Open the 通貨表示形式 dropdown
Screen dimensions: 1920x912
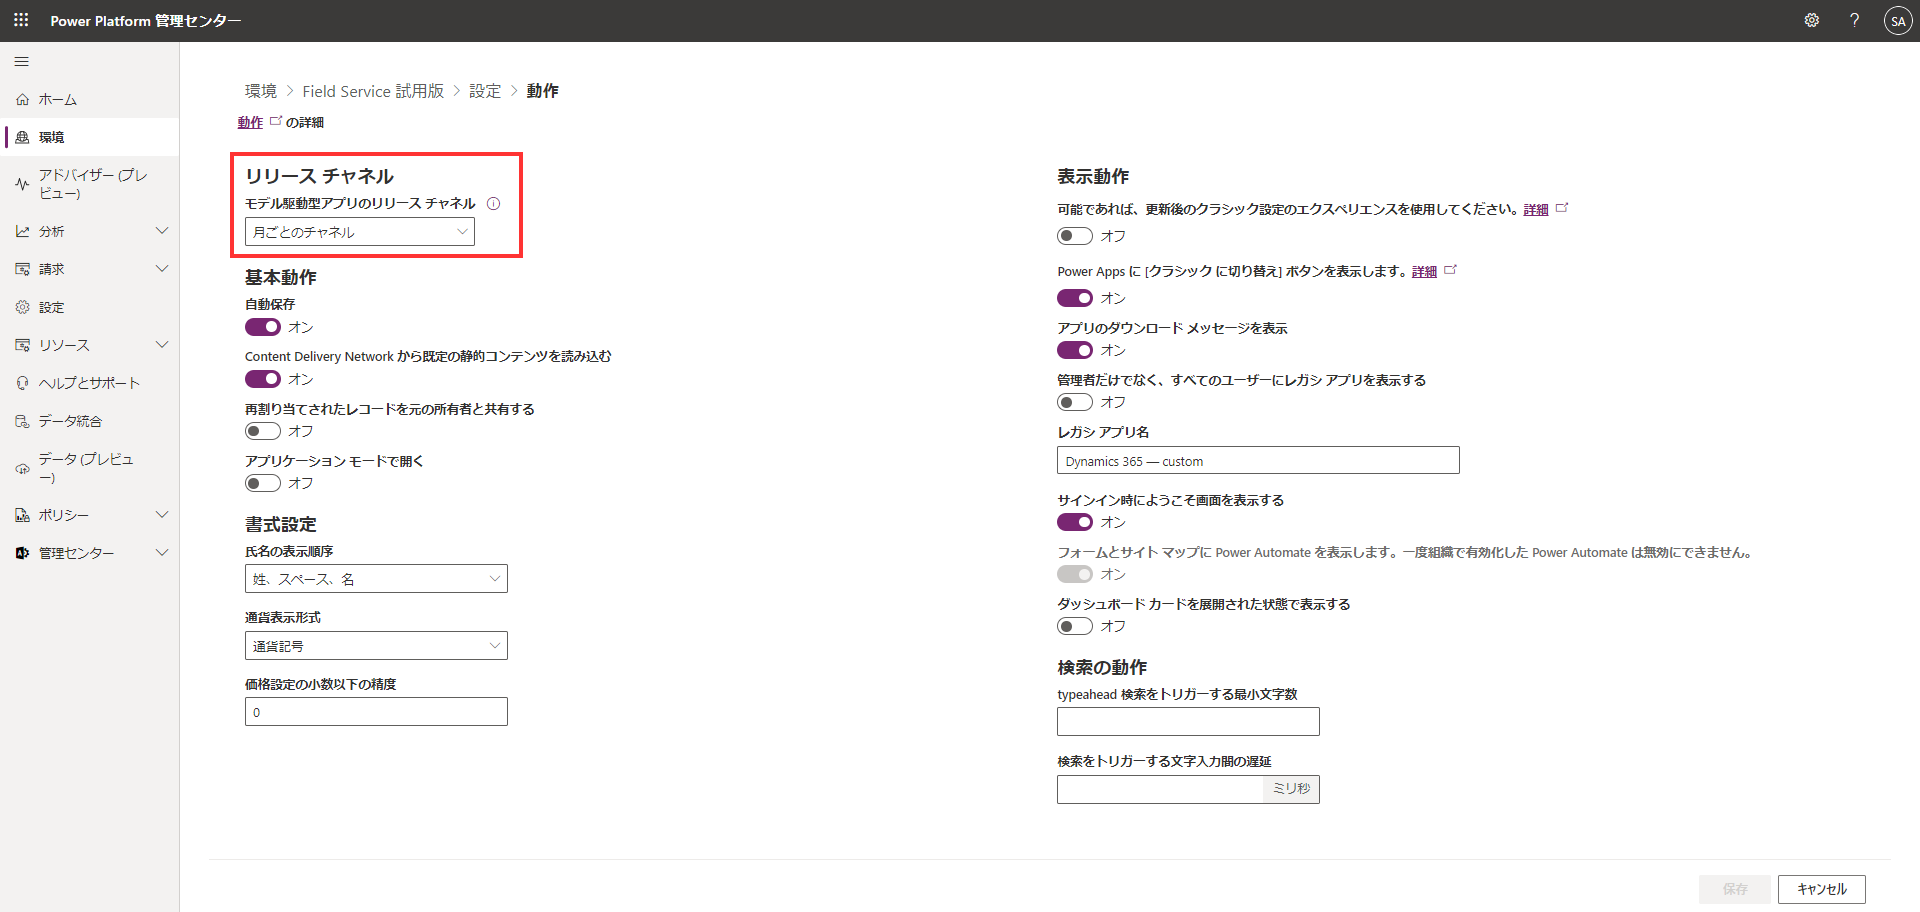coord(376,646)
